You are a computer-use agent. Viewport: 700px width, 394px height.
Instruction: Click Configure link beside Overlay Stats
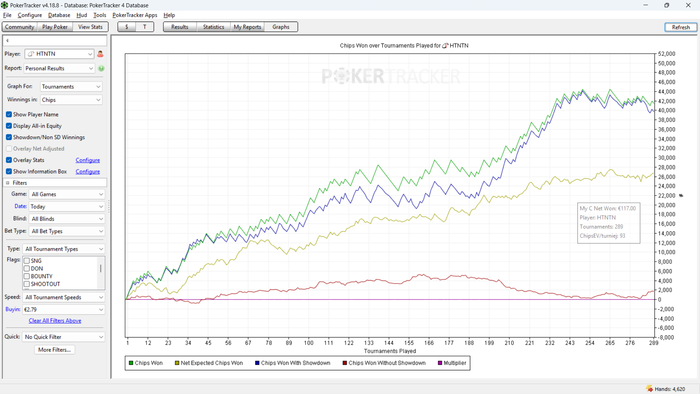88,160
